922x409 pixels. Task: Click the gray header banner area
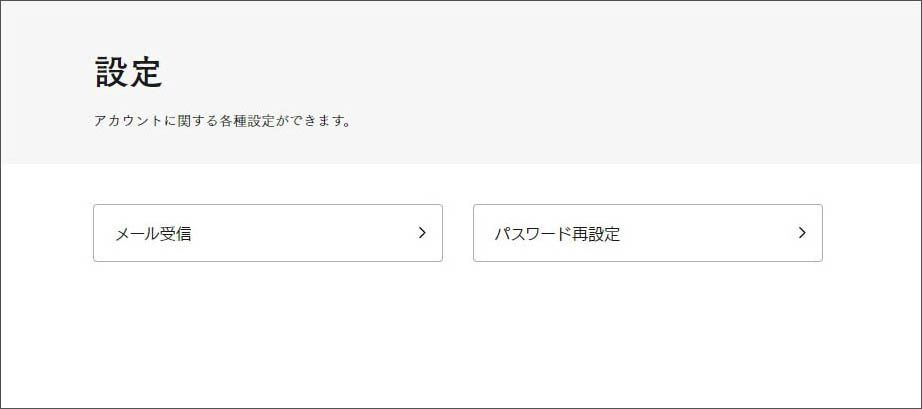click(x=600, y=80)
